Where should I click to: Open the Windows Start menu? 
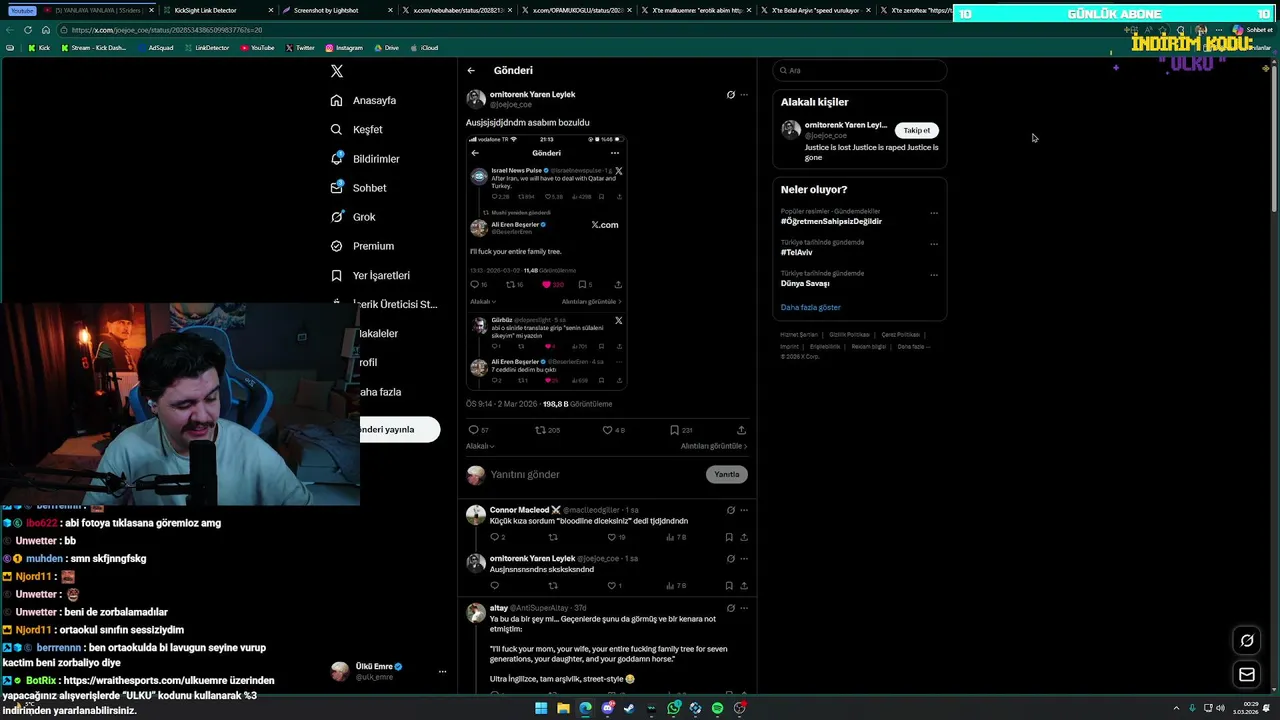[541, 708]
